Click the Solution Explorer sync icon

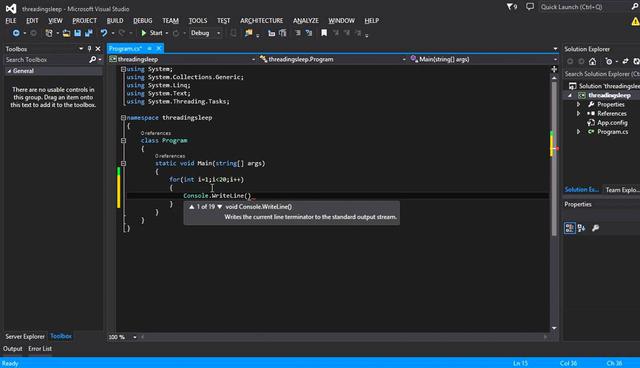pyautogui.click(x=625, y=62)
